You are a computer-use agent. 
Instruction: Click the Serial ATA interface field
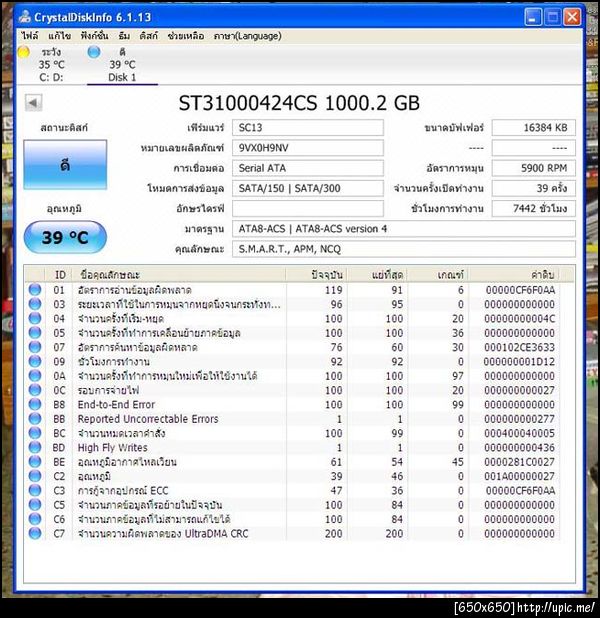308,168
